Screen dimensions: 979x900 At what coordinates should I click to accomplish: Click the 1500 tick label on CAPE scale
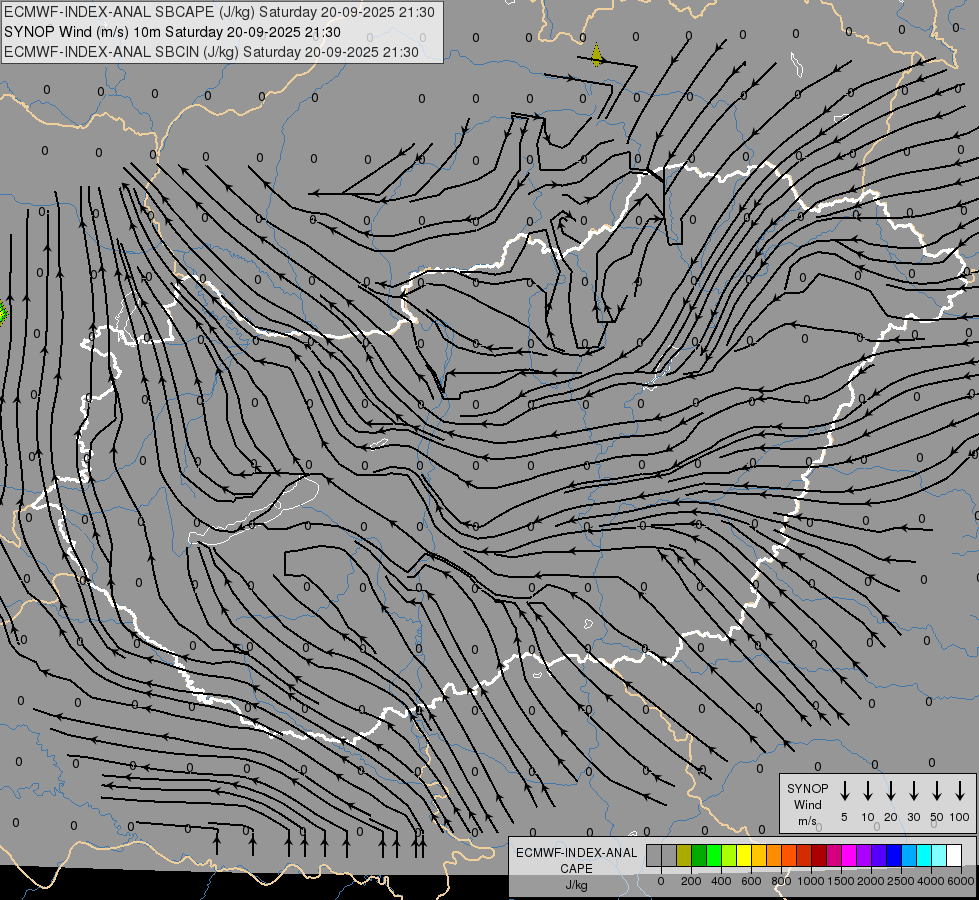click(841, 881)
